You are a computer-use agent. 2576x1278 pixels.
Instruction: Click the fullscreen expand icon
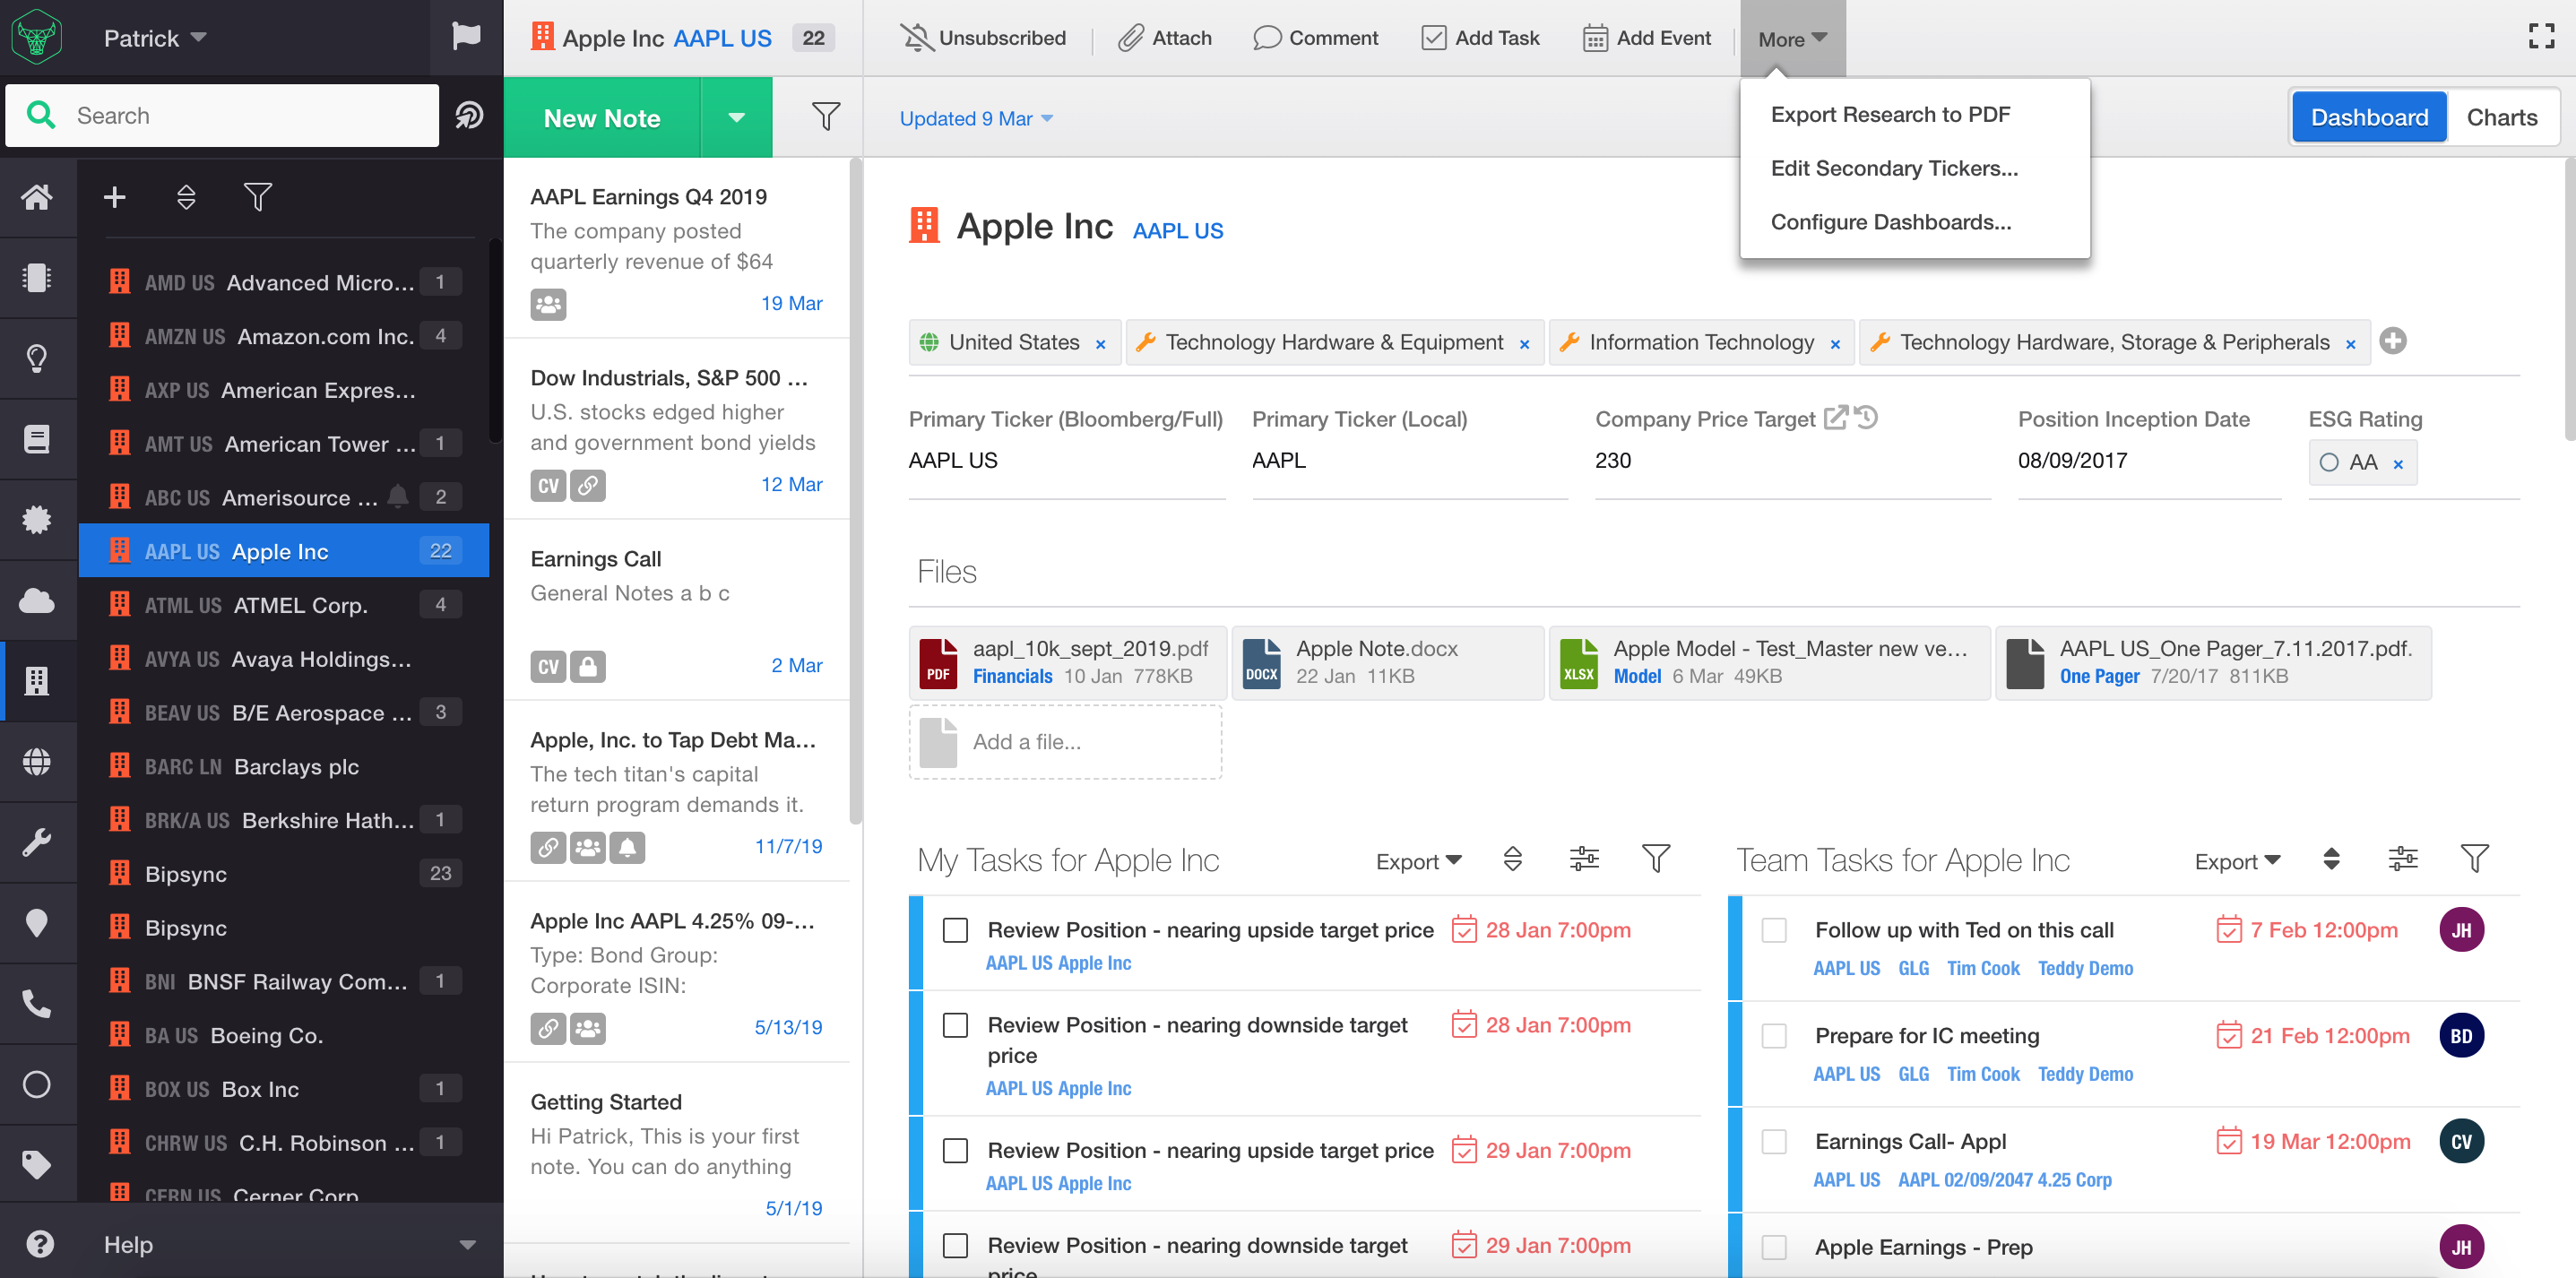[2541, 37]
